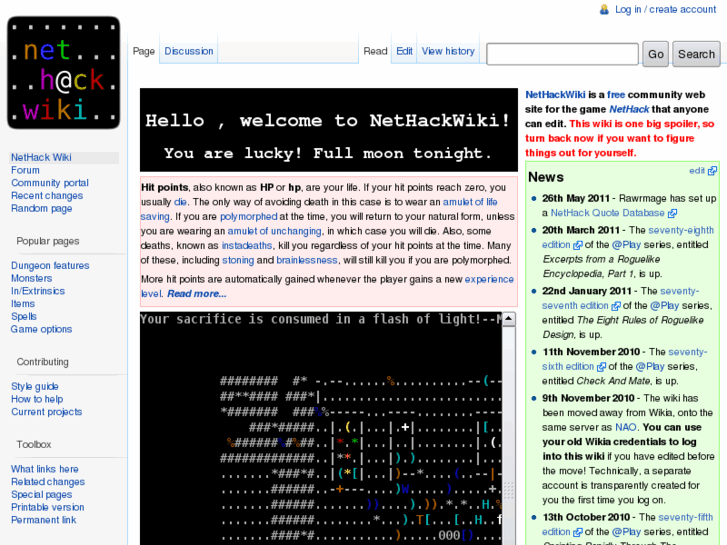Viewport: 727px width, 545px height.
Task: Open the polymorphed link
Action: coord(249,217)
